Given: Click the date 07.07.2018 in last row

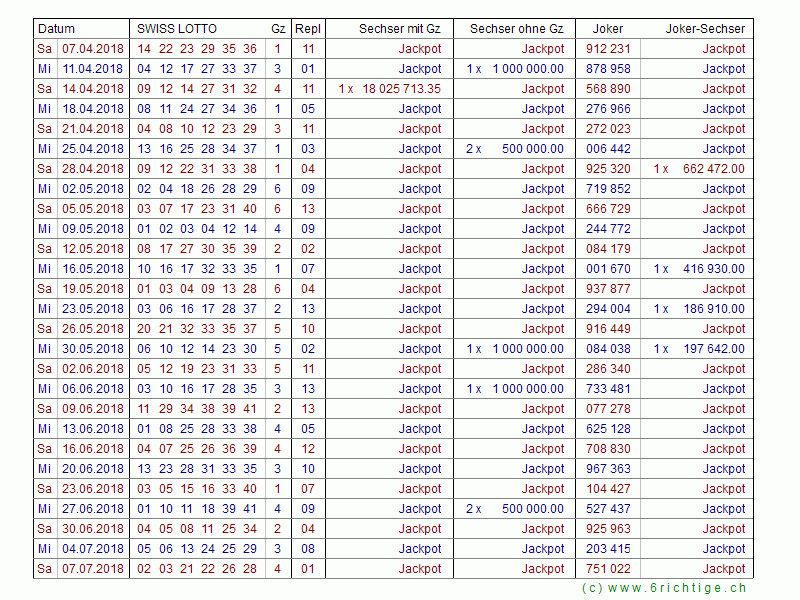Looking at the screenshot, I should point(92,569).
